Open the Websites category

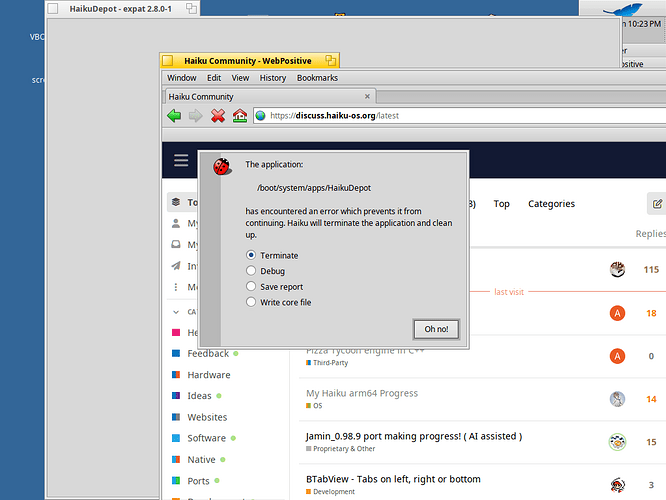coord(207,417)
